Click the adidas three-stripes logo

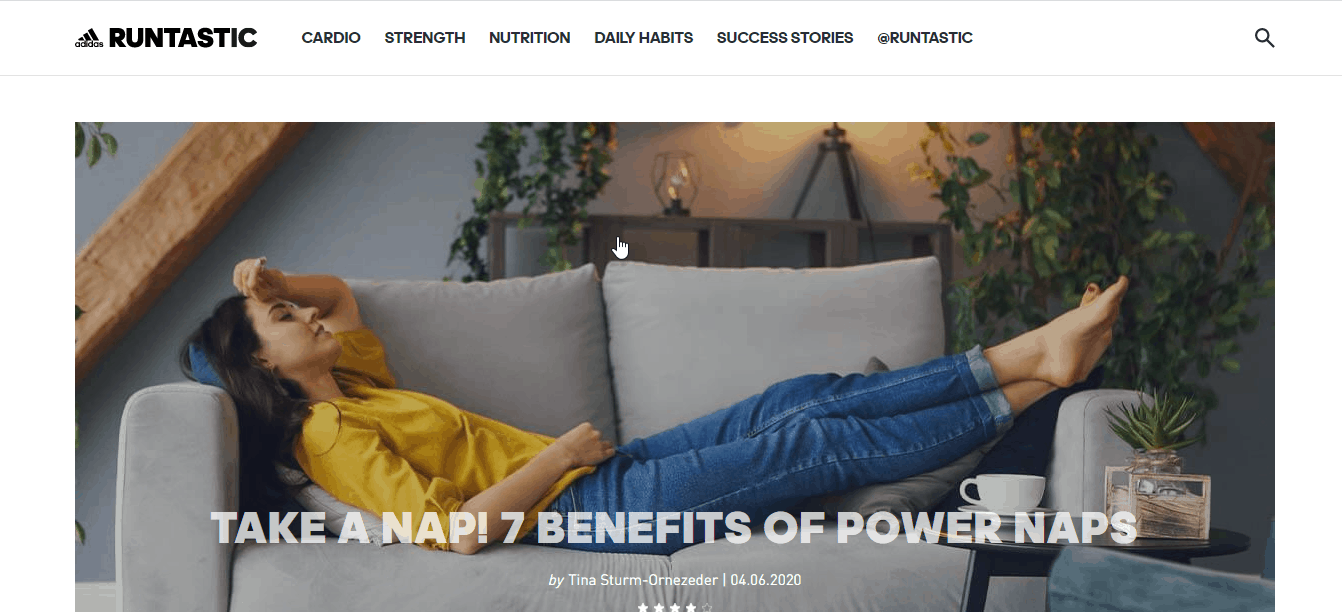coord(88,38)
